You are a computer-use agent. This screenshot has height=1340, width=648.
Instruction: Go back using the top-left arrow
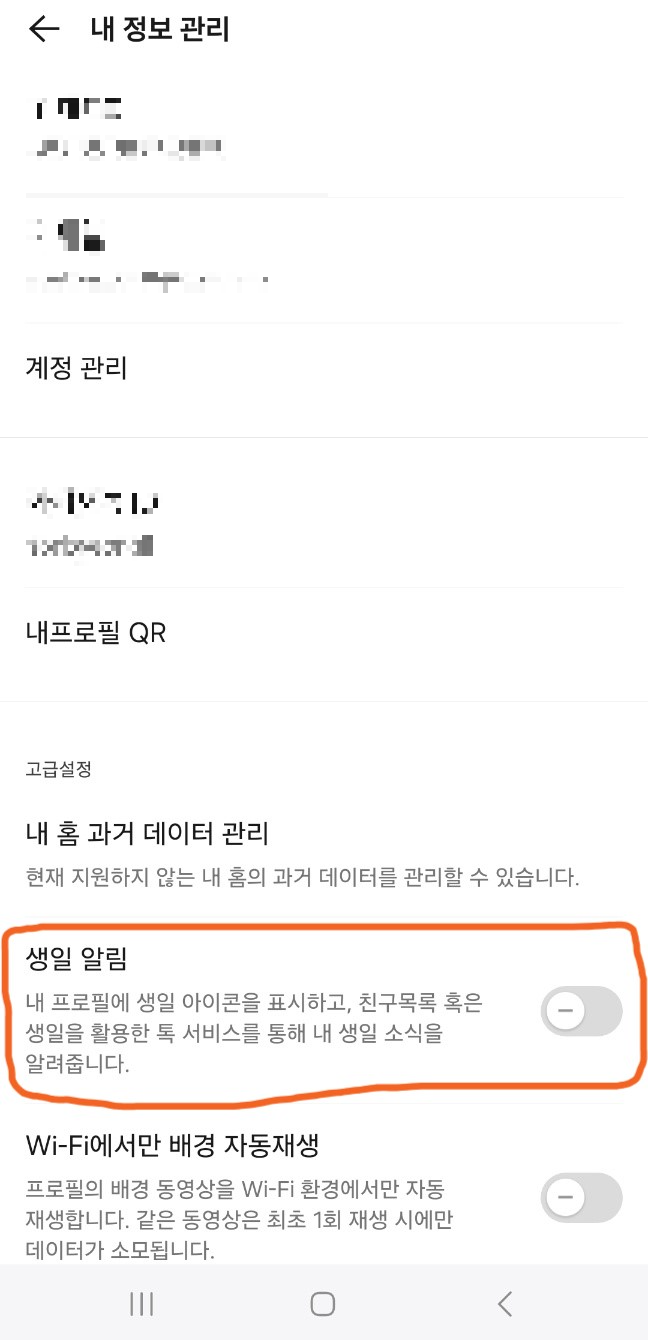pyautogui.click(x=44, y=30)
